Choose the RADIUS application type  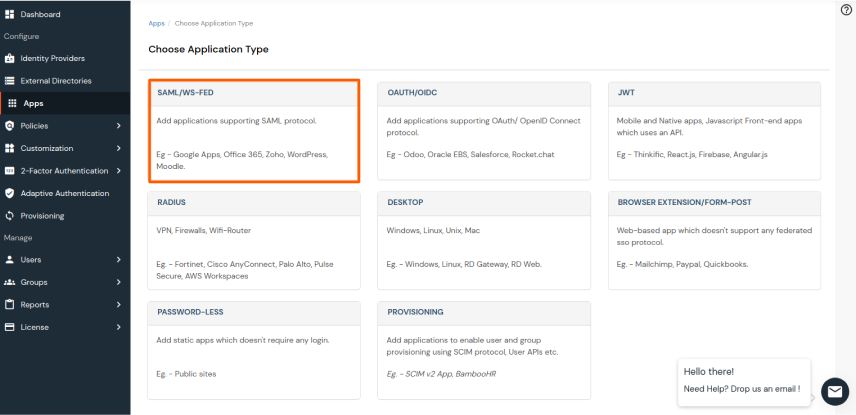(x=254, y=240)
